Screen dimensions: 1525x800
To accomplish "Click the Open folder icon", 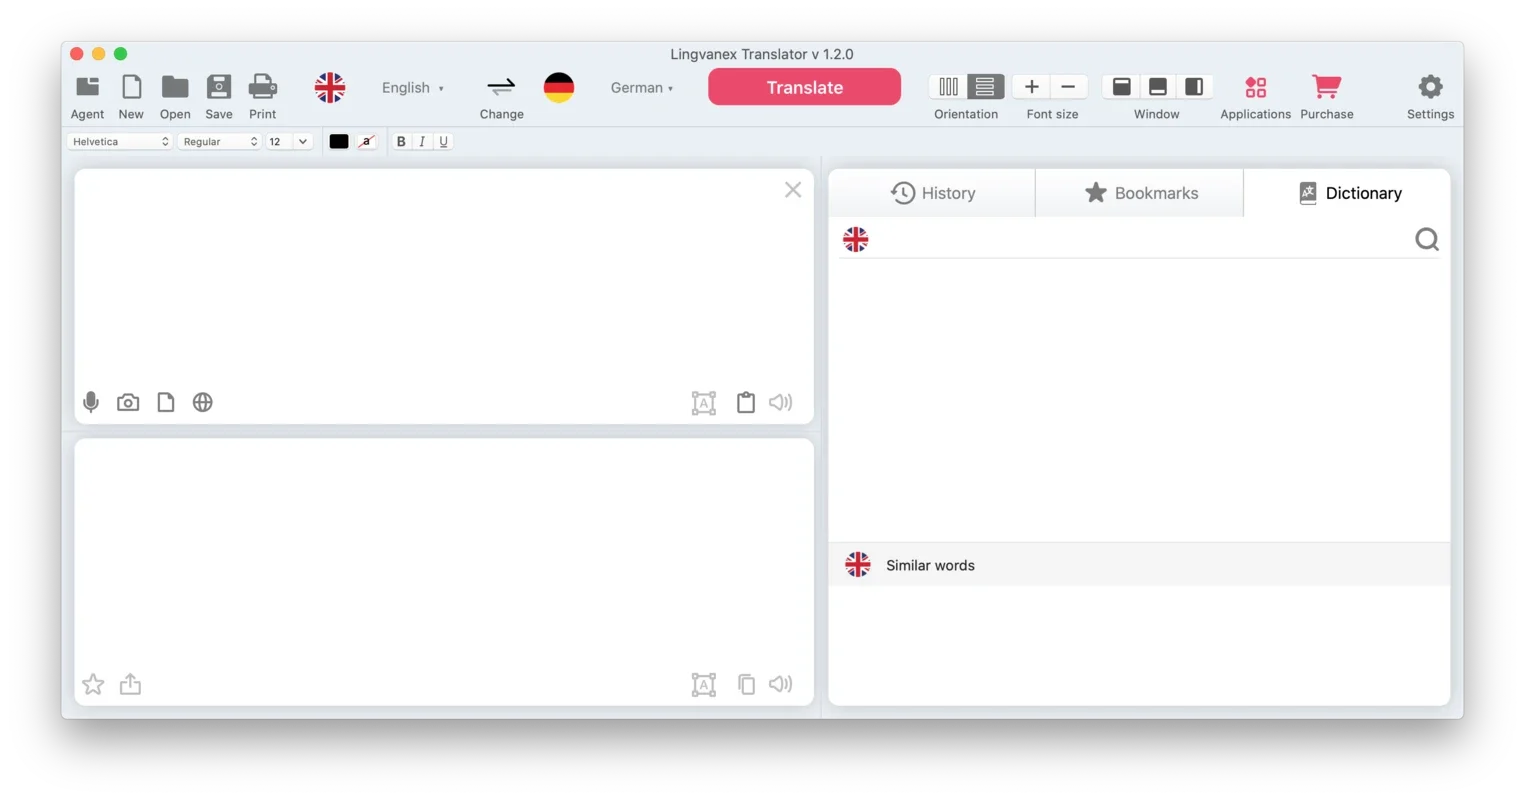I will (175, 87).
